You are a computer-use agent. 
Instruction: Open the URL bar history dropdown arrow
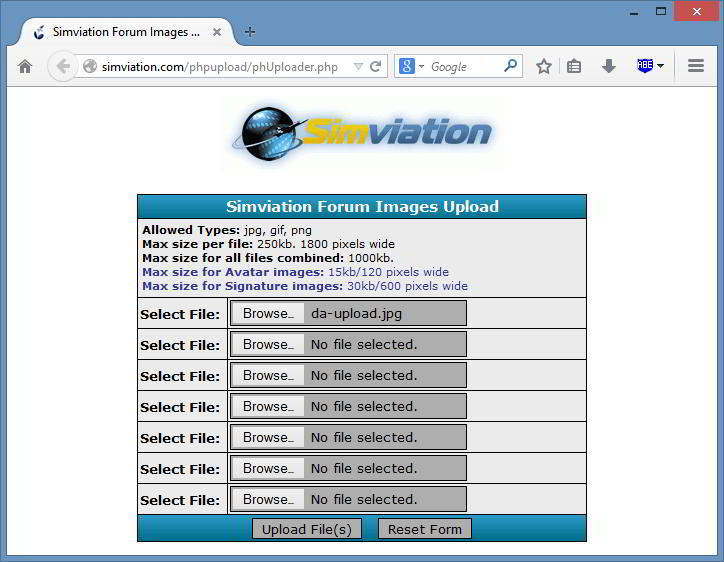click(358, 67)
